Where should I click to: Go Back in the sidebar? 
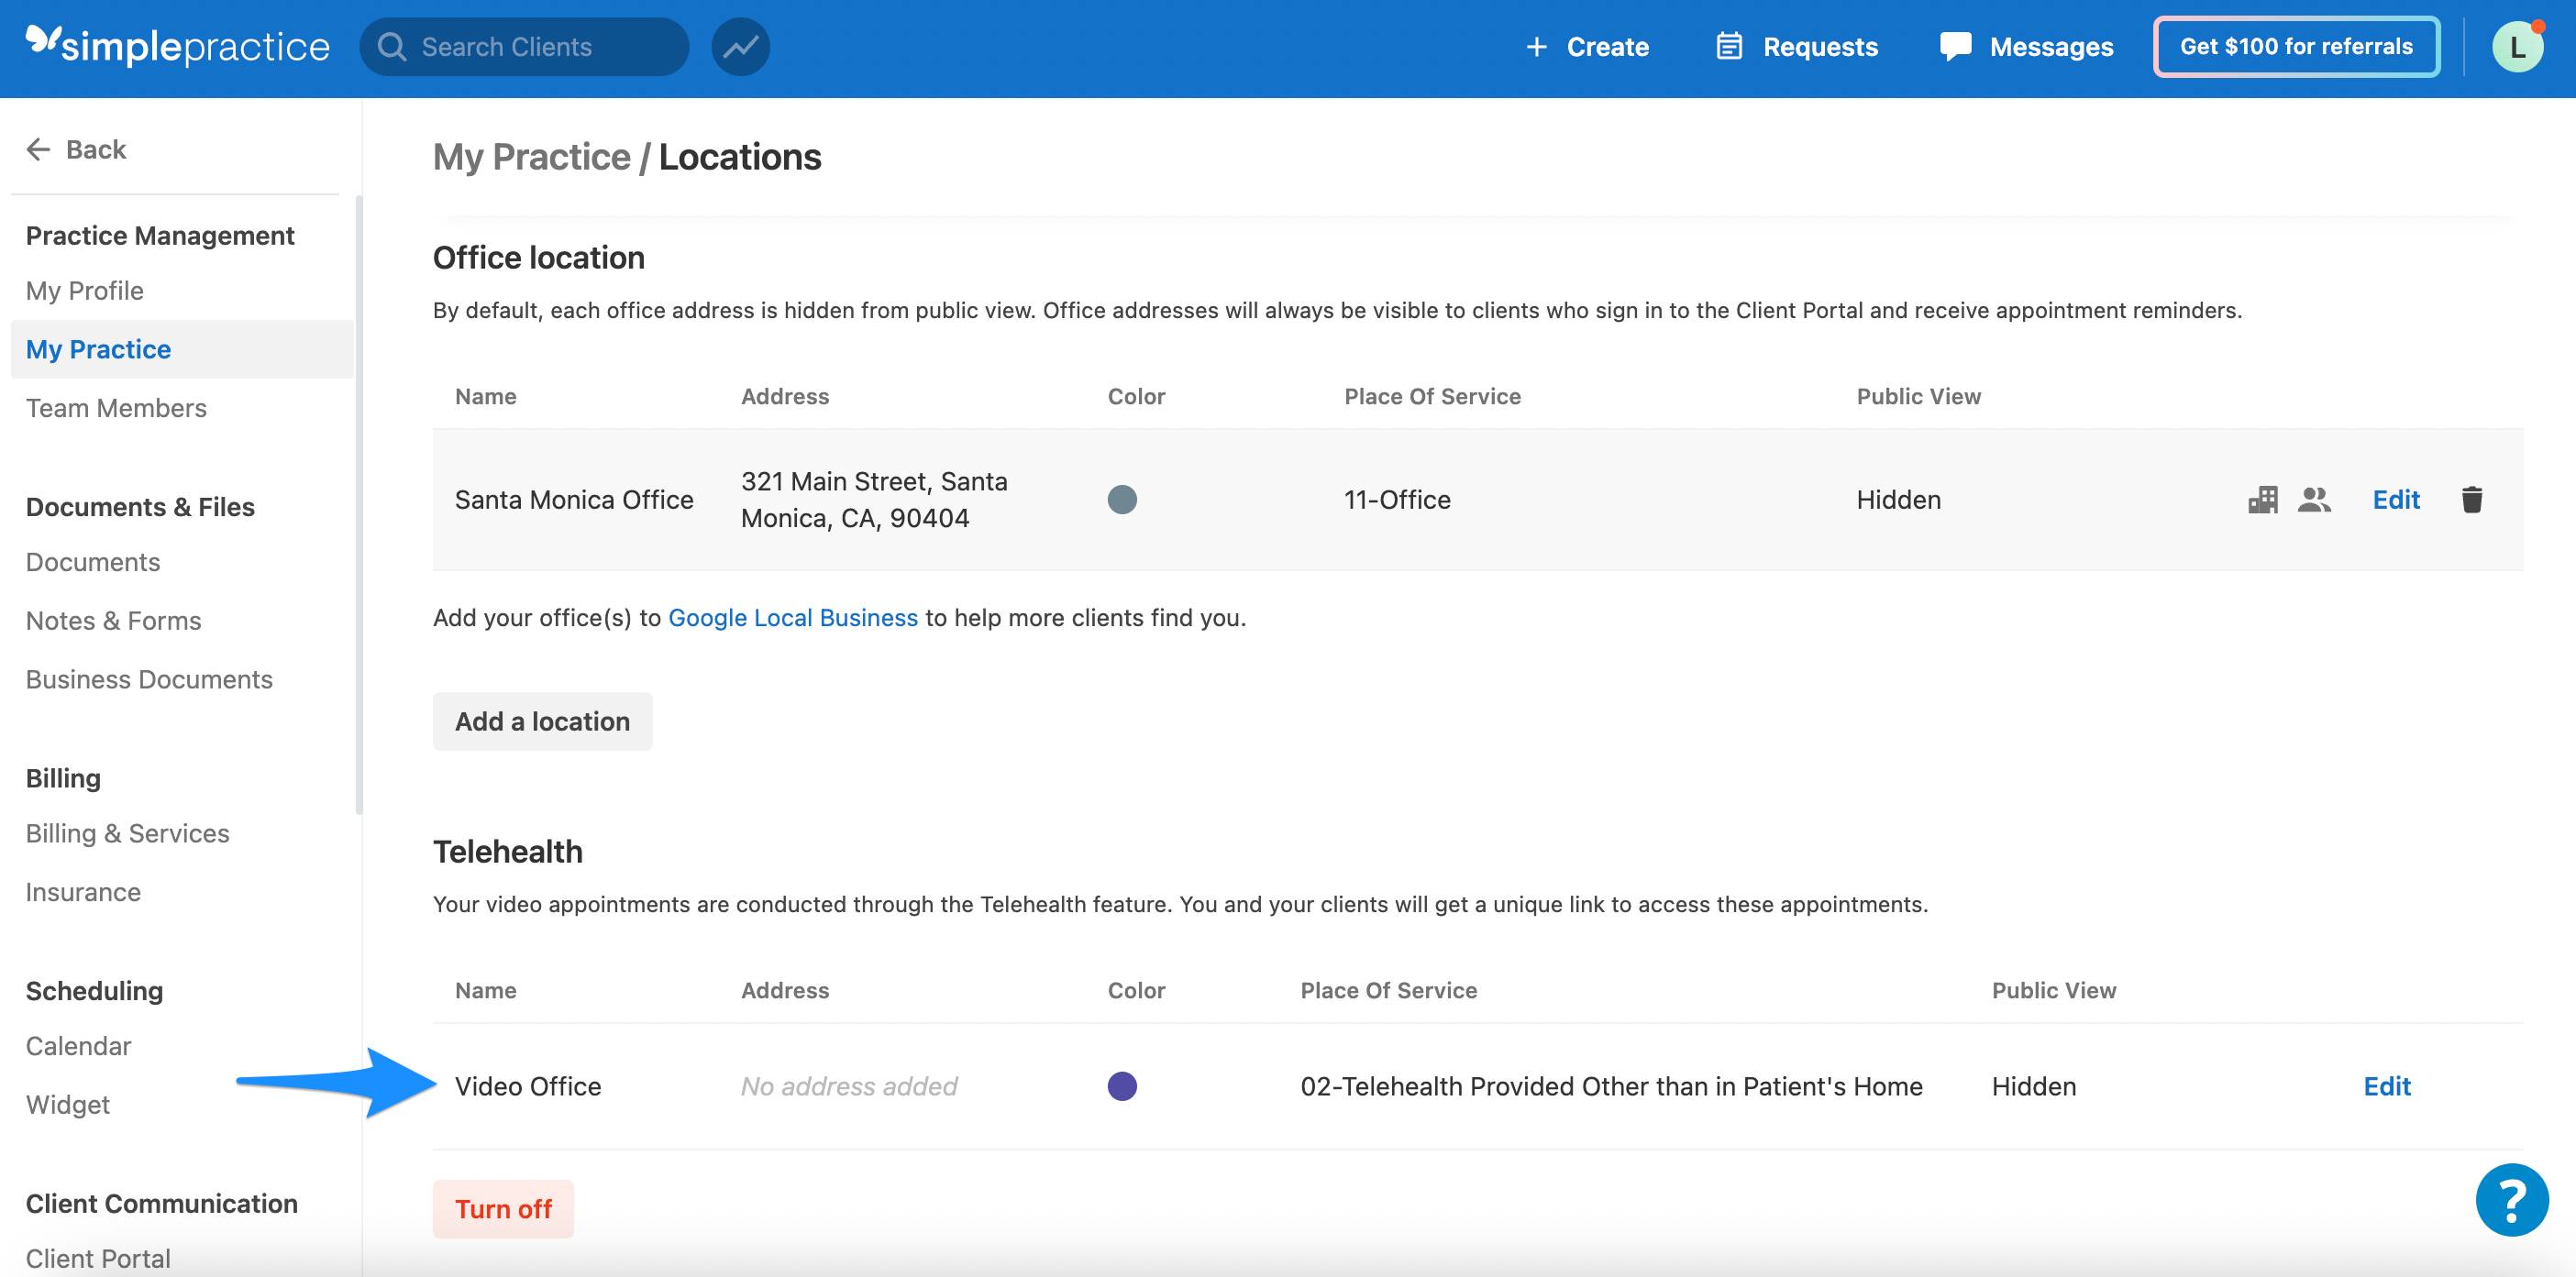click(x=76, y=150)
